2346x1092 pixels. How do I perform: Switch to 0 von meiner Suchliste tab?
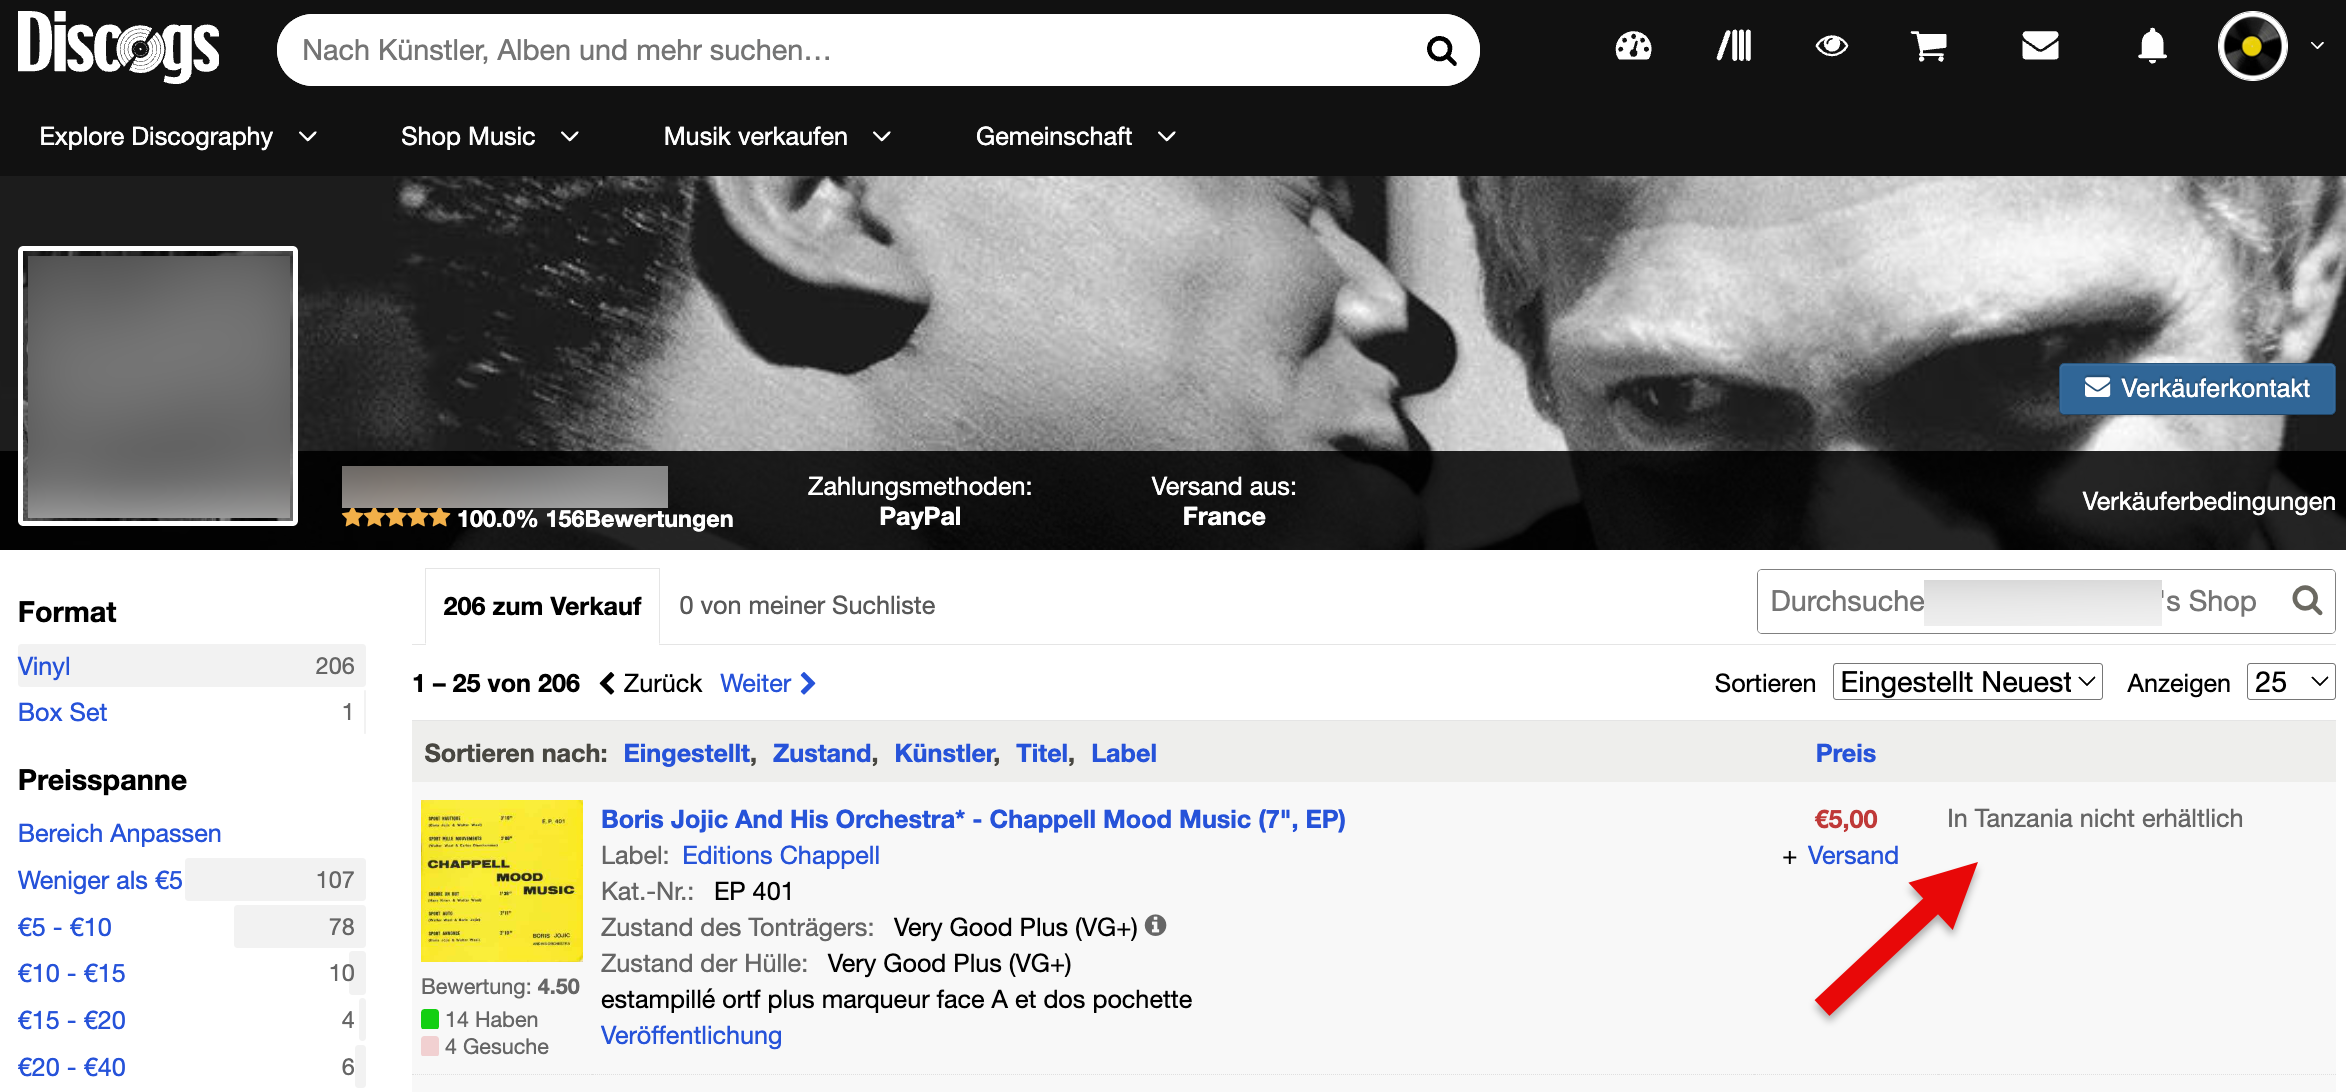(807, 605)
